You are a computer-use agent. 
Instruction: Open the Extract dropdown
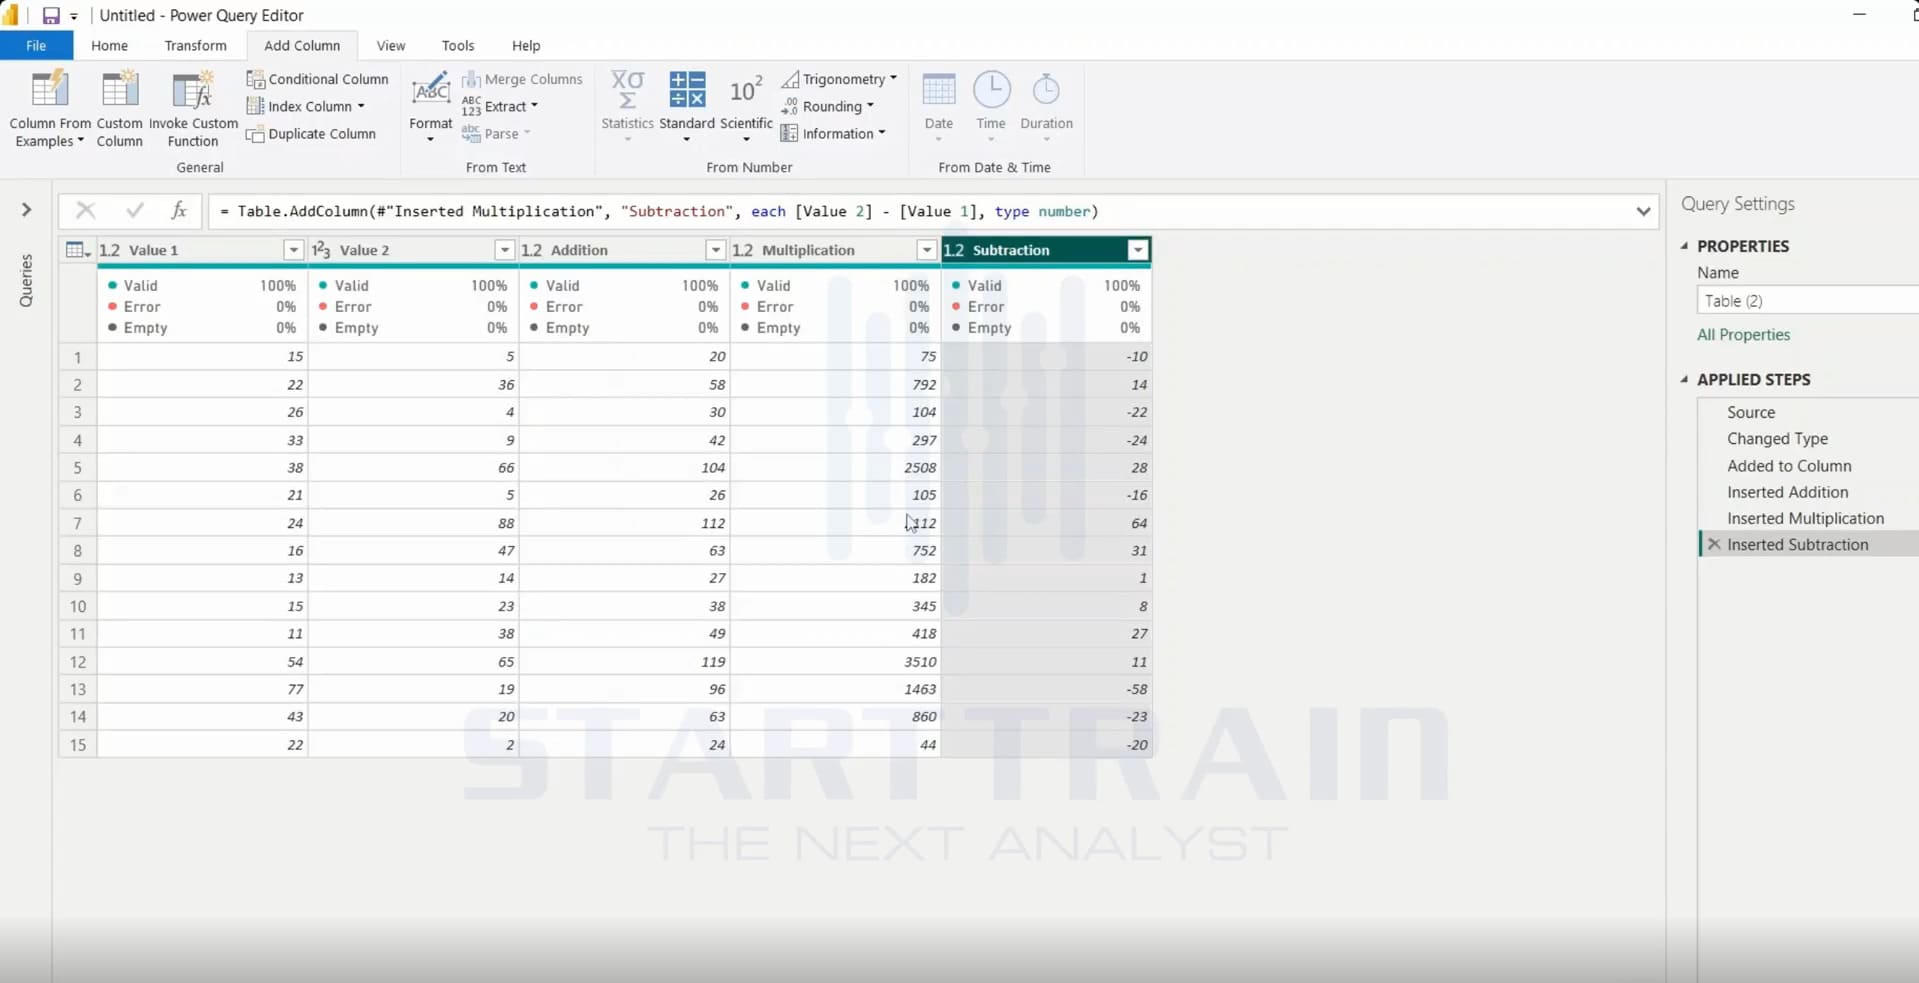click(500, 106)
